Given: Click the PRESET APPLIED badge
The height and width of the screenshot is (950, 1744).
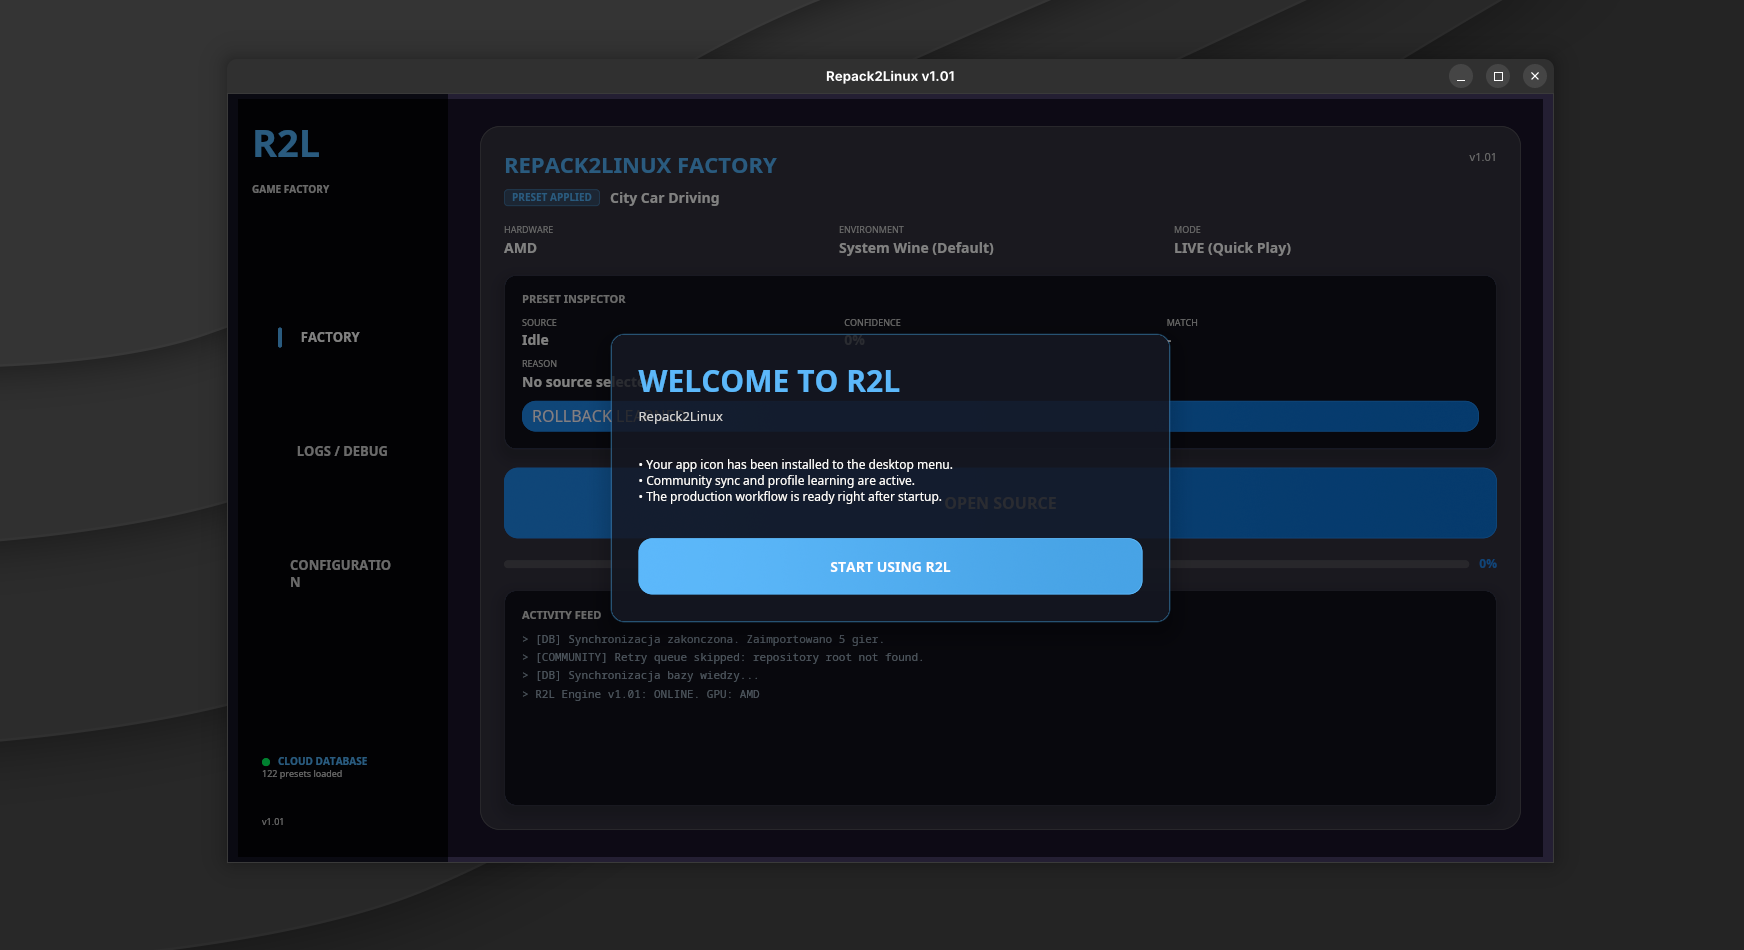Looking at the screenshot, I should coord(552,197).
